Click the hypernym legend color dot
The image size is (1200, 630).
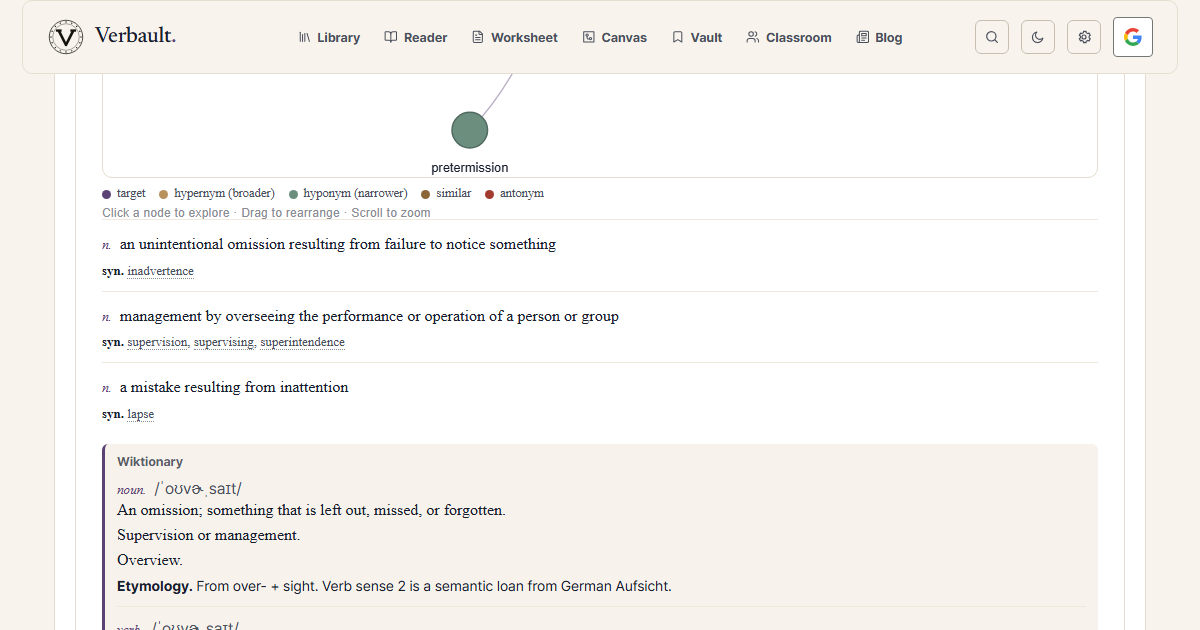[x=164, y=194]
